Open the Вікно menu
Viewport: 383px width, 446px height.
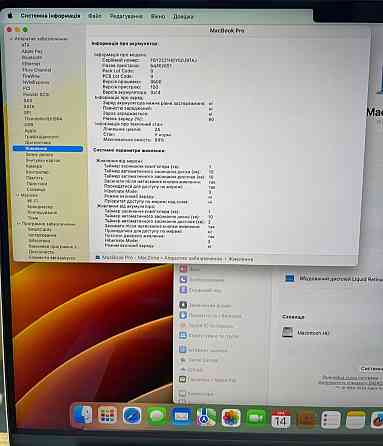[x=158, y=16]
